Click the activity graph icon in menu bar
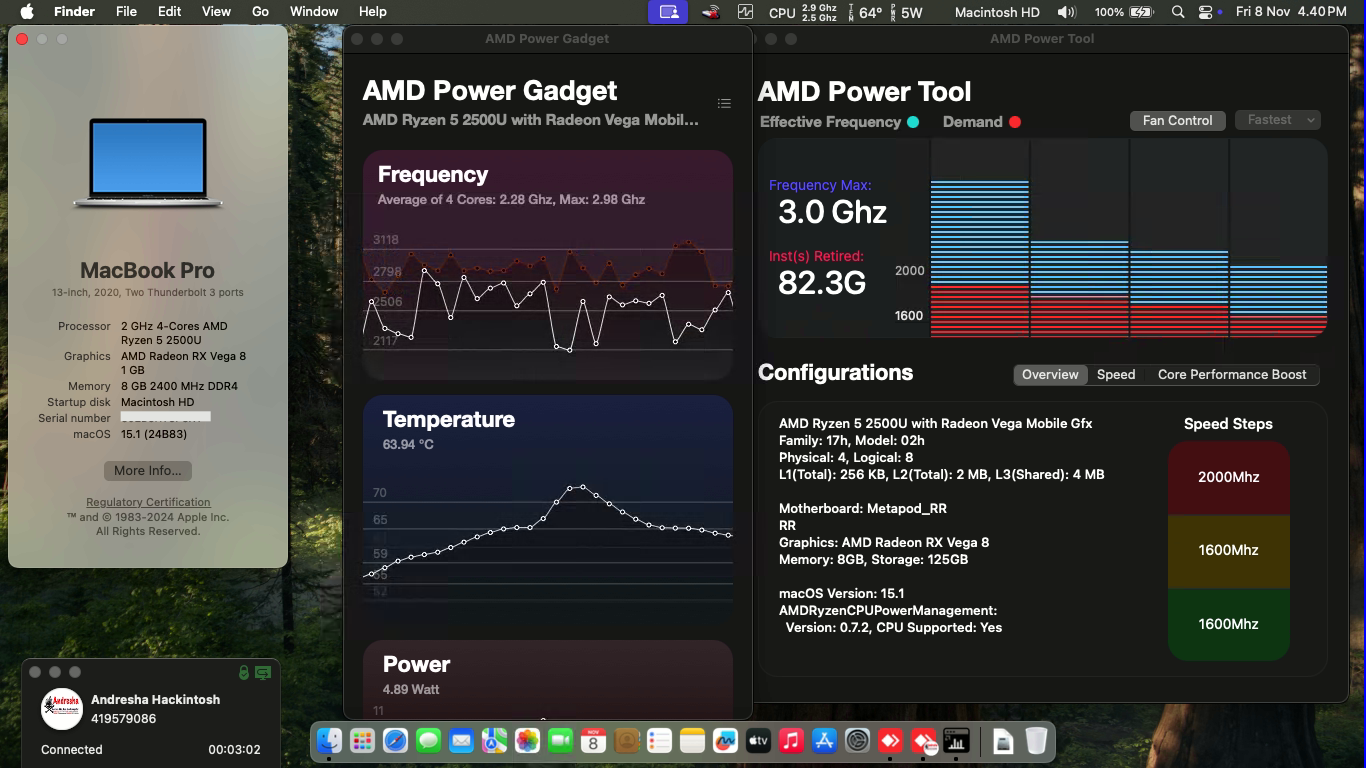Viewport: 1366px width, 768px height. tap(745, 12)
